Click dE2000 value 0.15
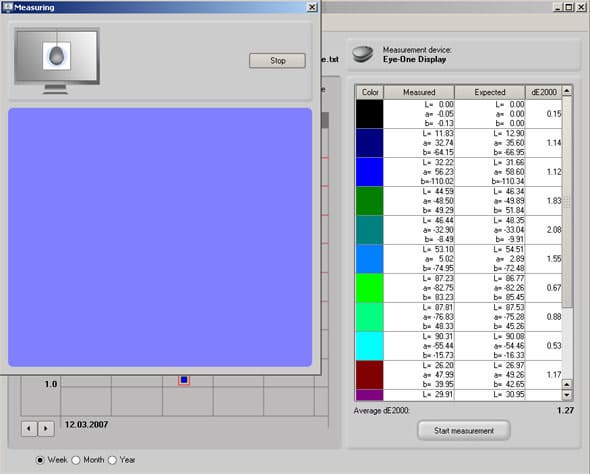Viewport: 590px width, 474px height. coord(554,114)
